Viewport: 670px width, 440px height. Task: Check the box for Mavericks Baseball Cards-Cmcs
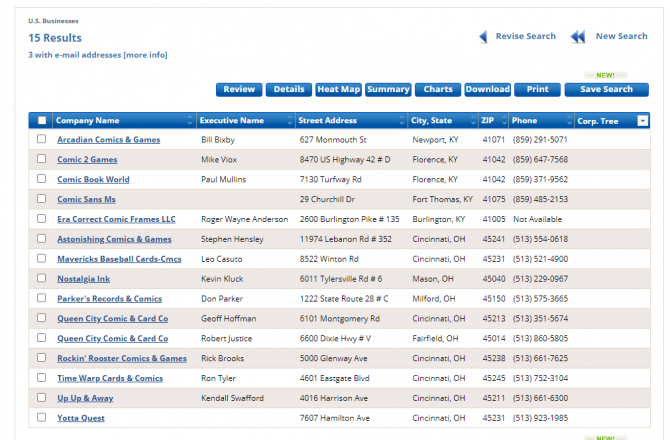[41, 258]
